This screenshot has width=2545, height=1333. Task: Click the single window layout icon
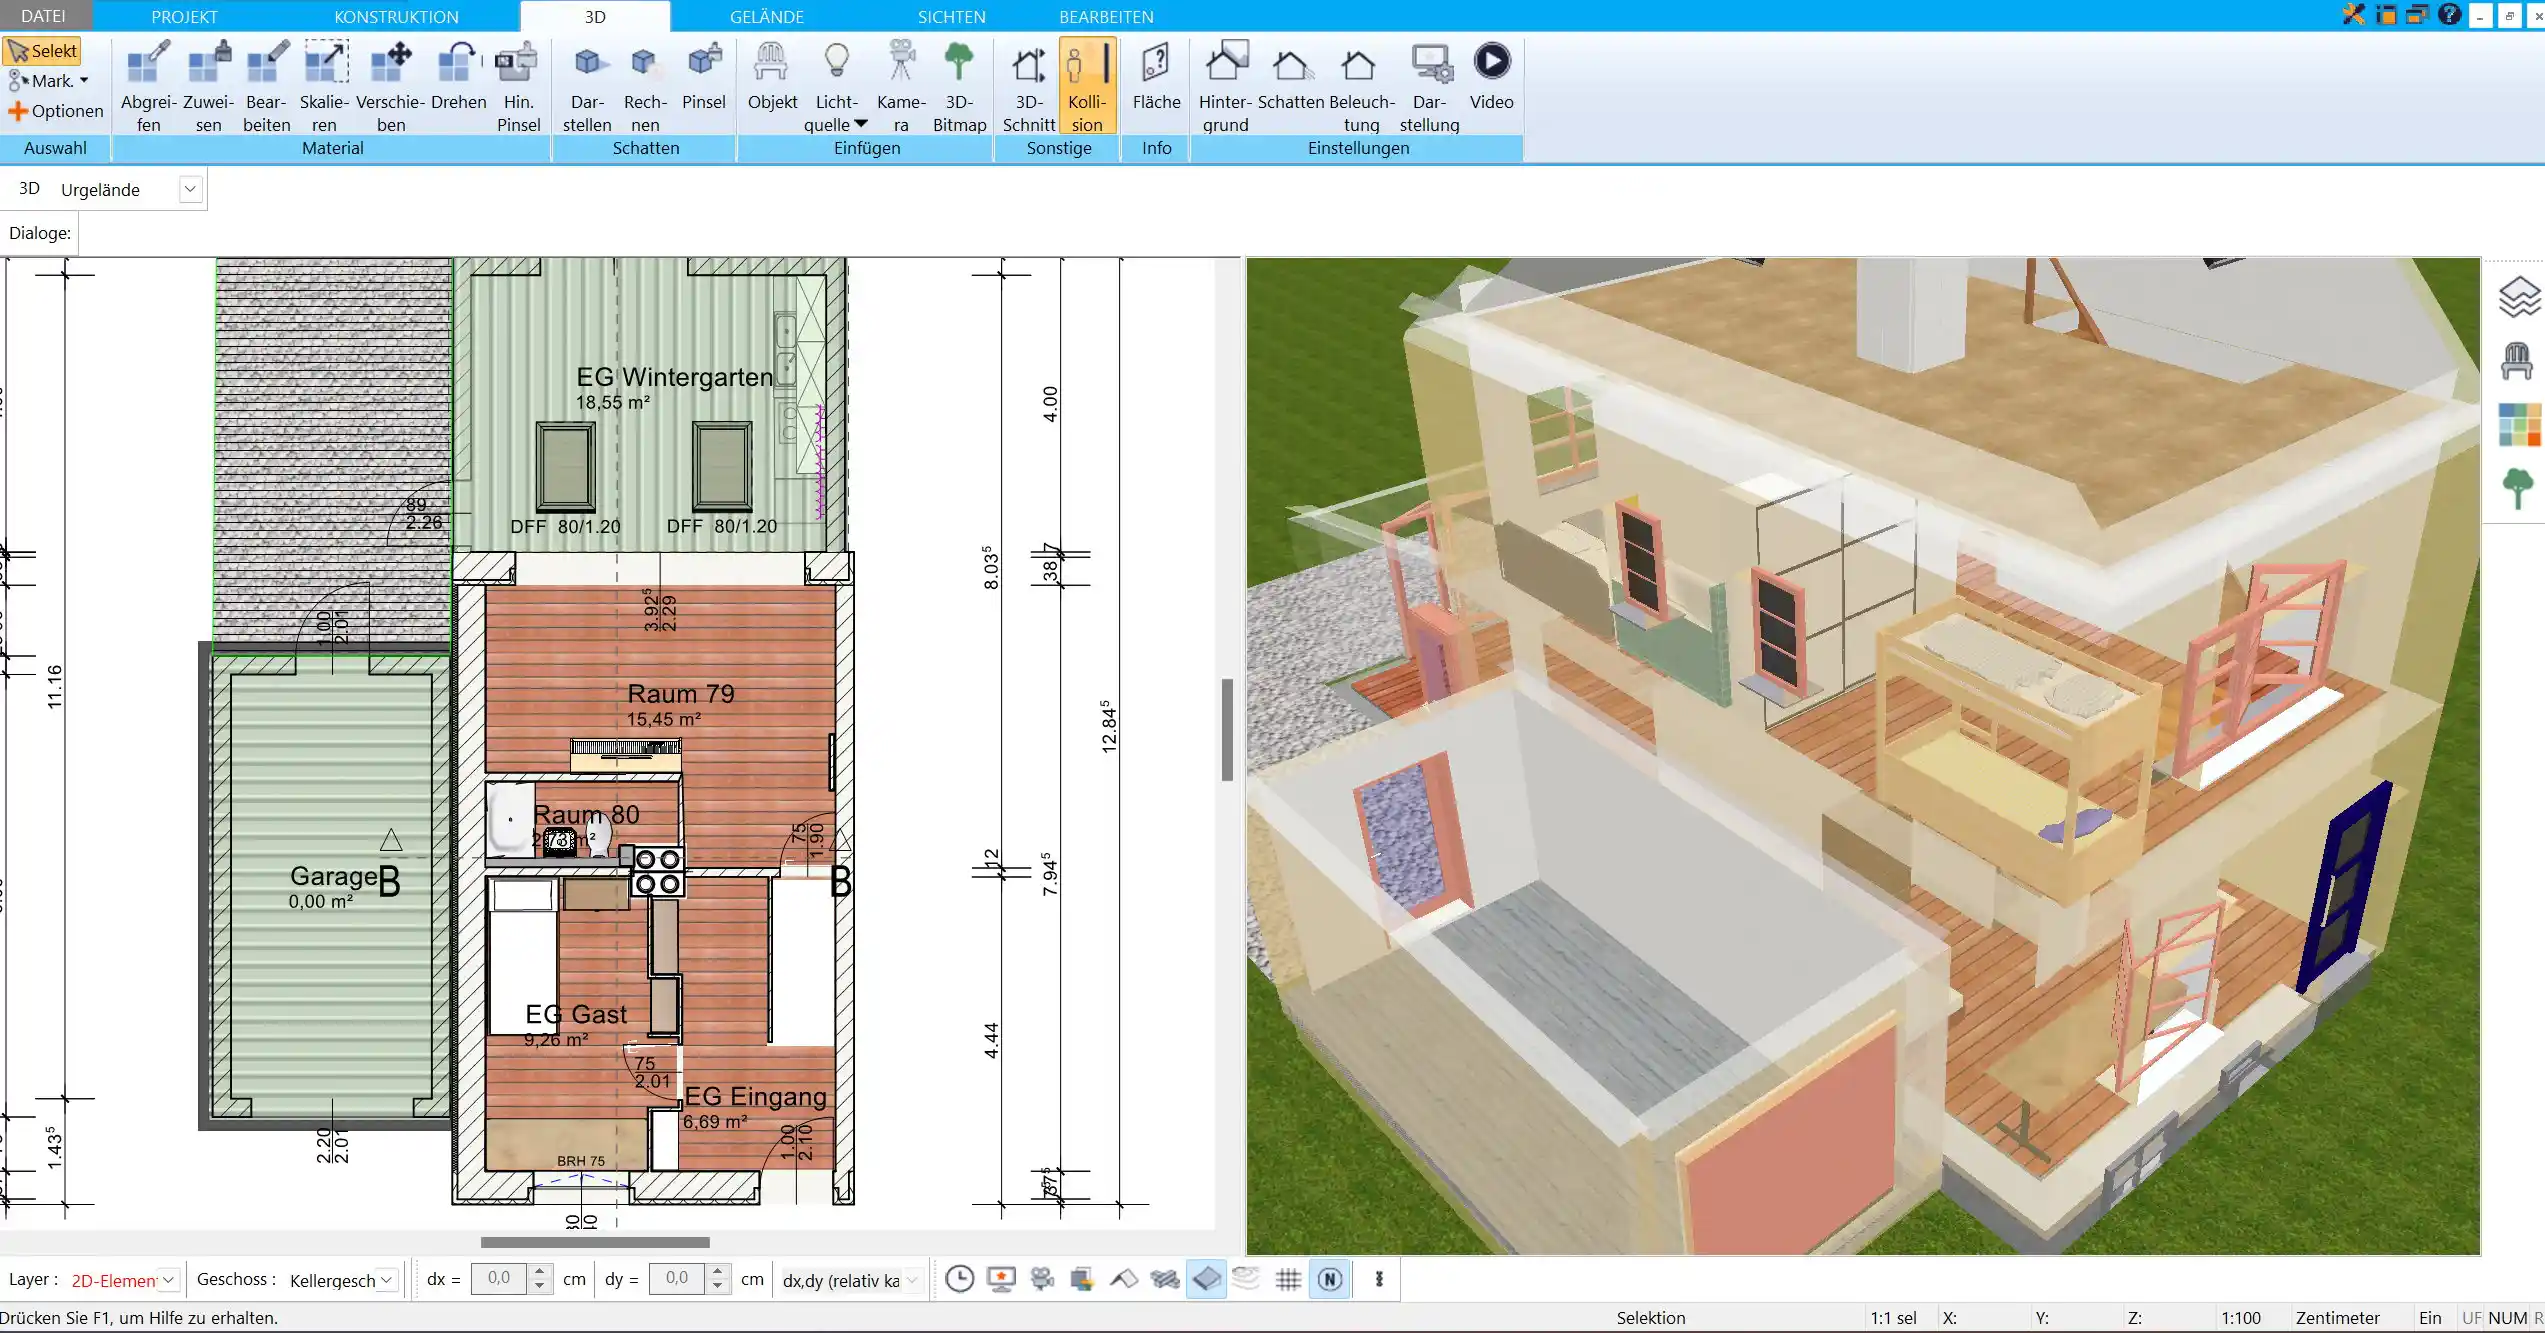(2386, 14)
